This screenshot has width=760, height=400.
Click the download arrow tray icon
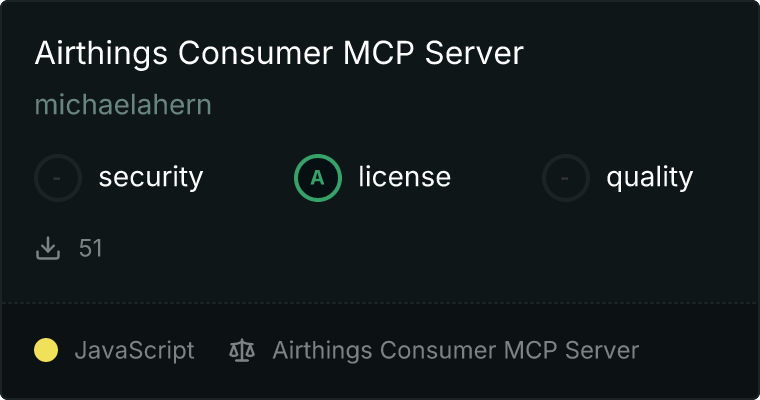48,248
